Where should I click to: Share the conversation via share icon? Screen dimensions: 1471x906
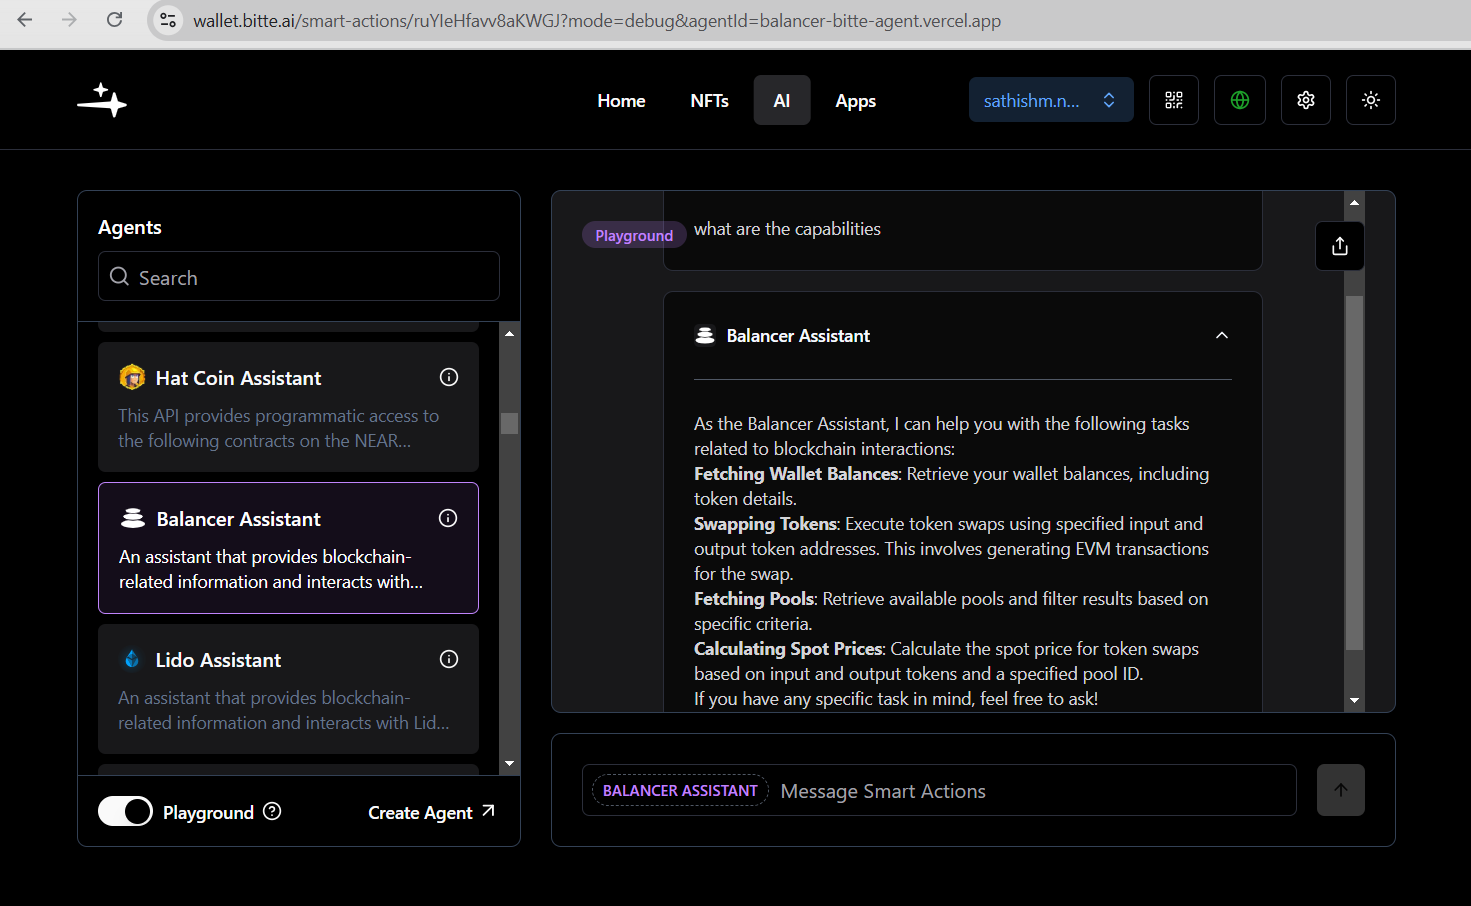(1340, 246)
